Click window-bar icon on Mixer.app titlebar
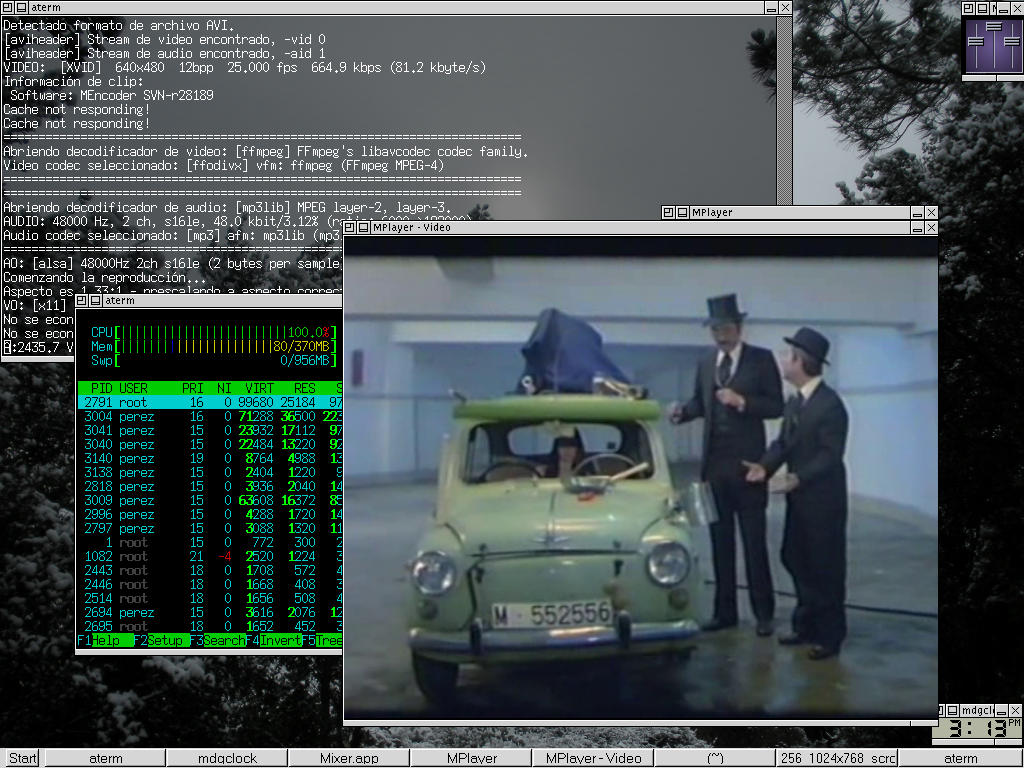 tap(982, 8)
